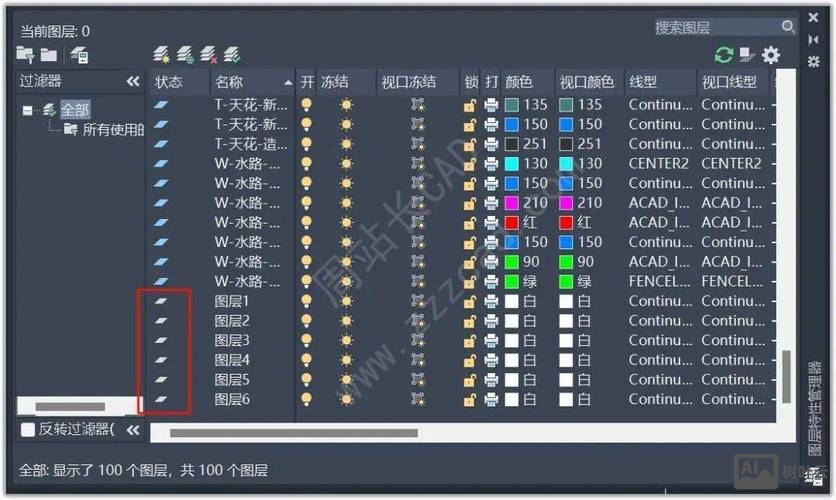This screenshot has height=500, width=836.
Task: Open layer settings with the gear icon
Action: click(771, 54)
